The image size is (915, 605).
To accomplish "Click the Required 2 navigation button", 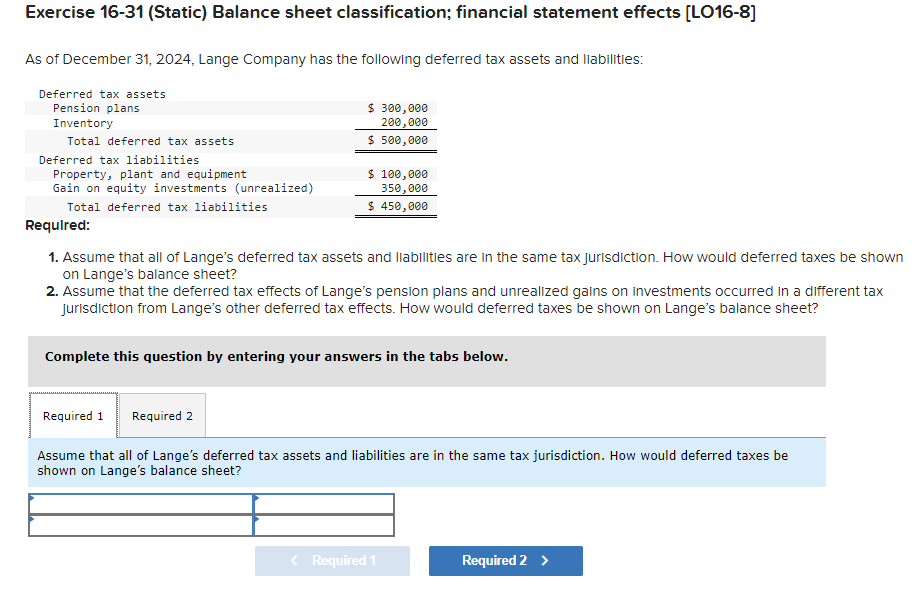I will tap(505, 561).
